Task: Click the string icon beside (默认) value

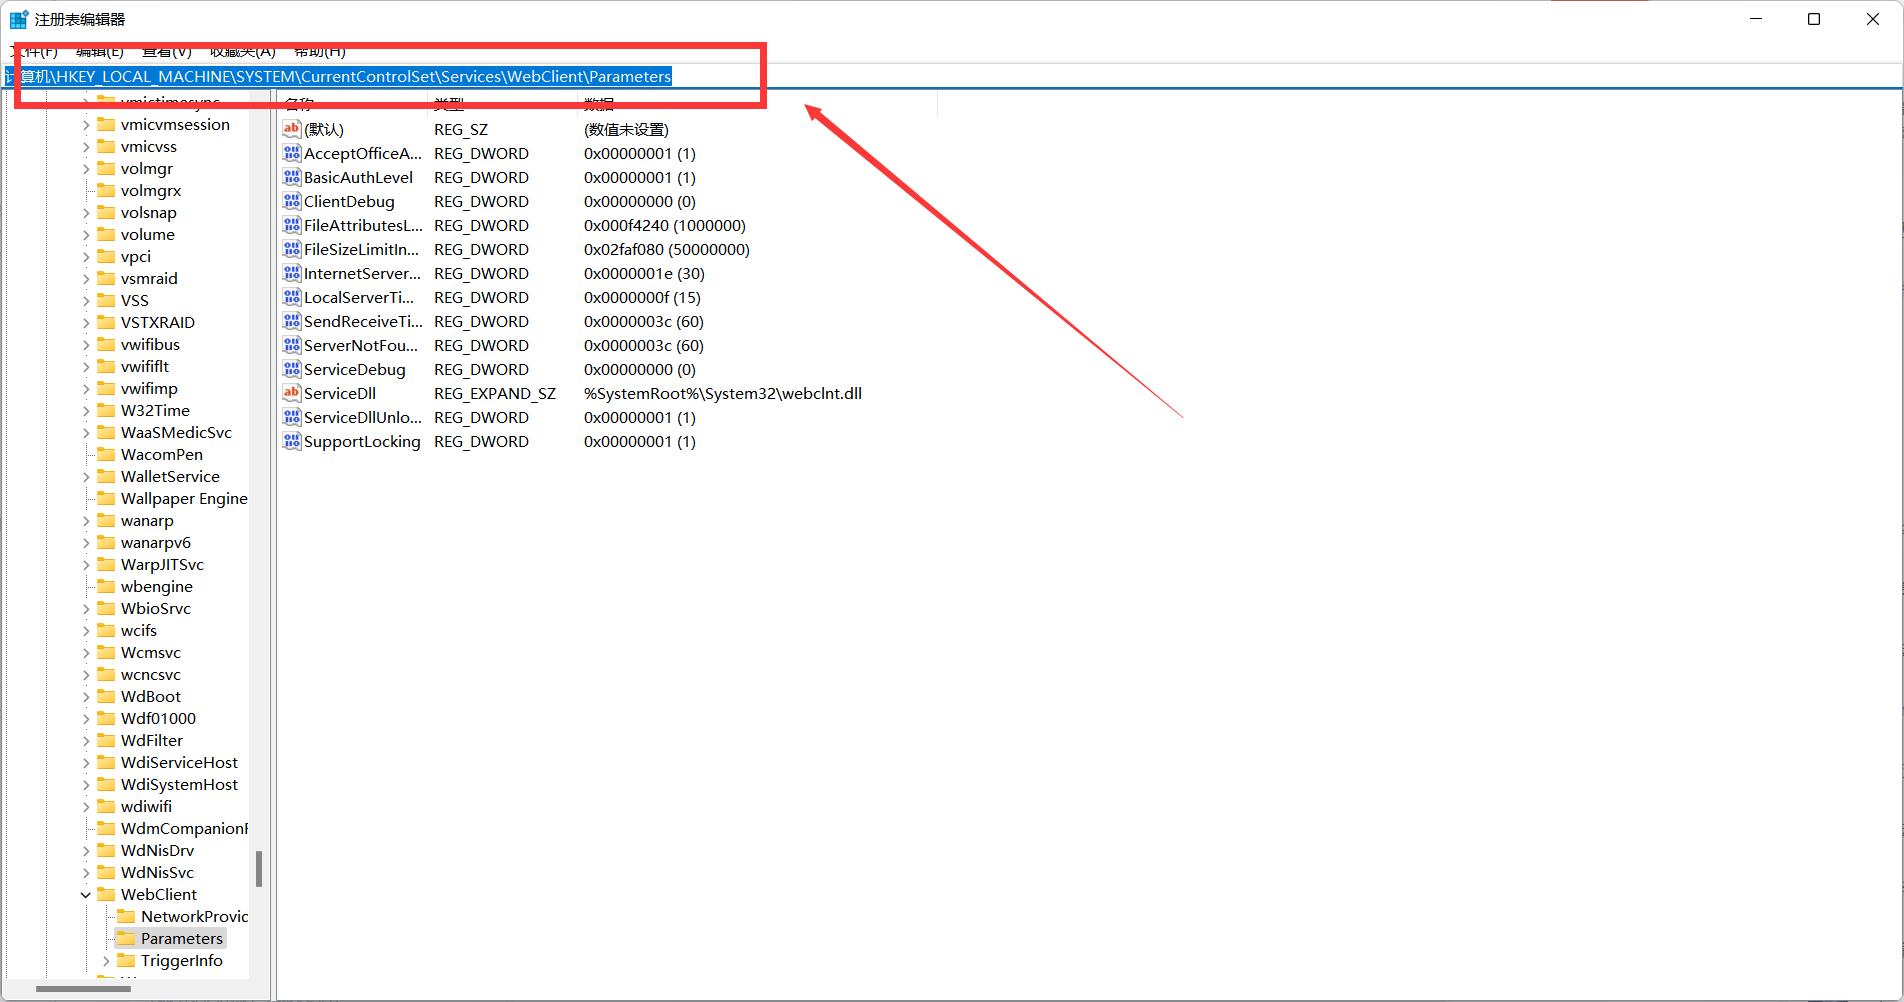Action: point(292,129)
